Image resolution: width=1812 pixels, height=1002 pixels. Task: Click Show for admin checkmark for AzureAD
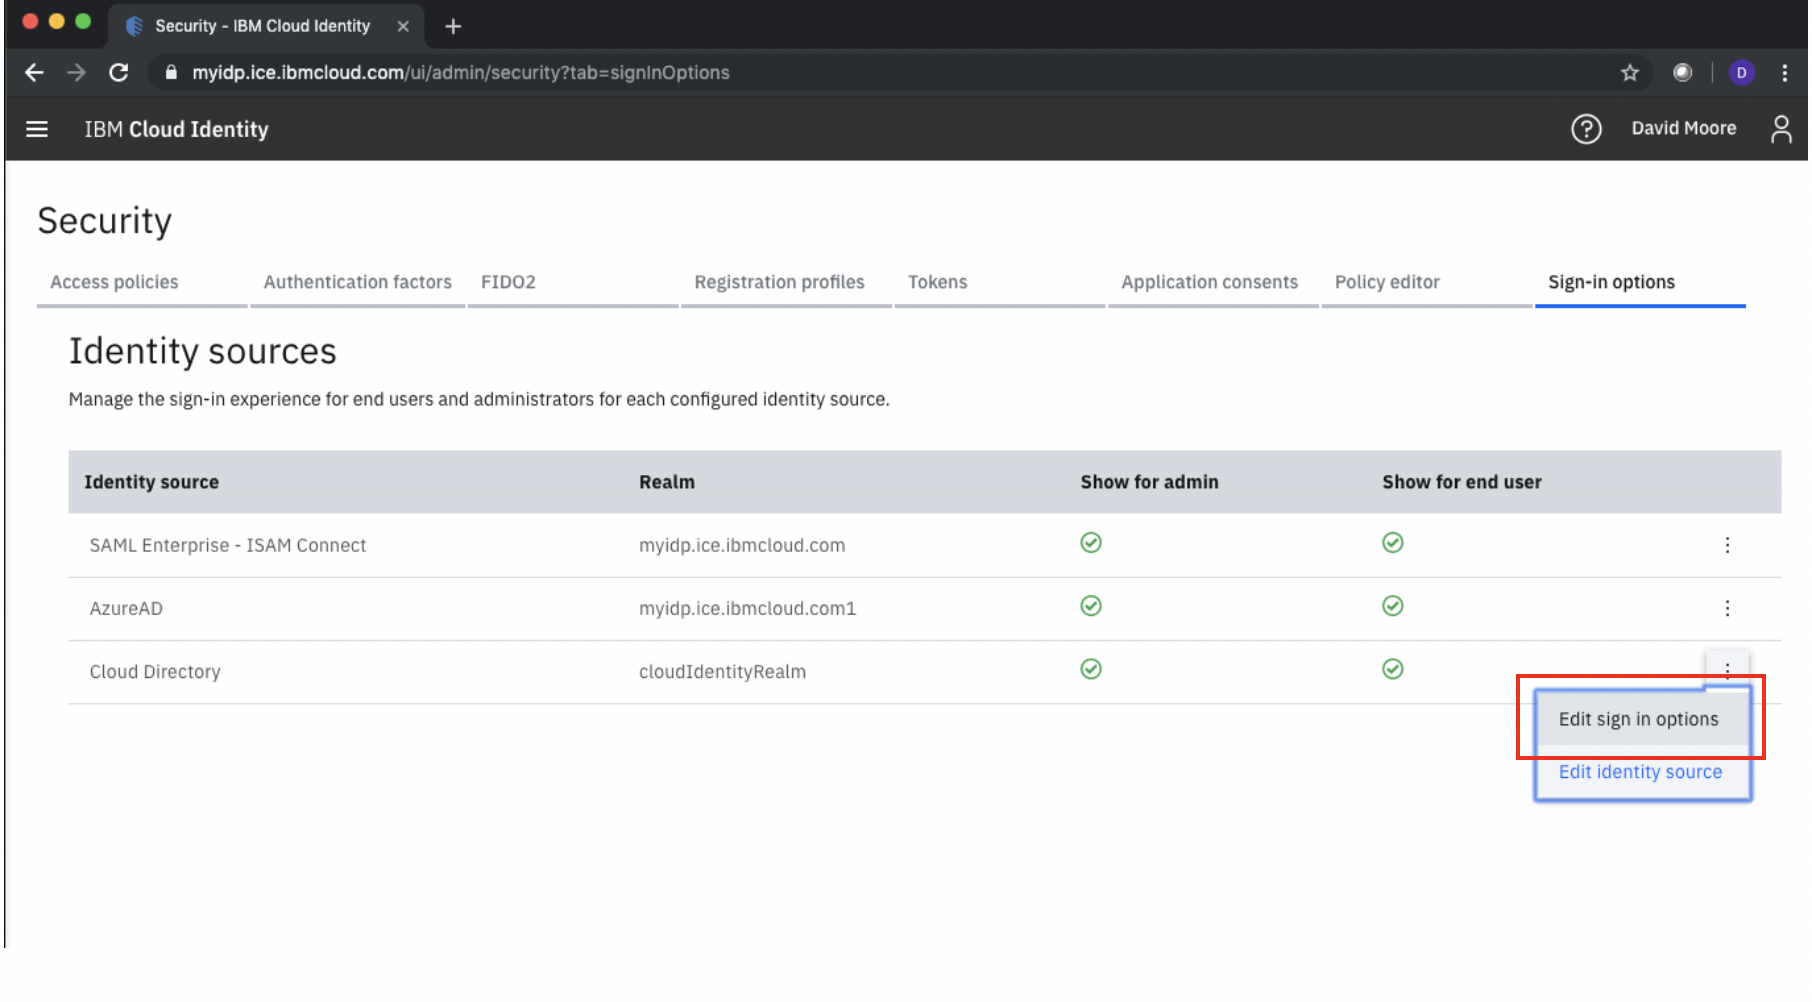click(x=1091, y=606)
